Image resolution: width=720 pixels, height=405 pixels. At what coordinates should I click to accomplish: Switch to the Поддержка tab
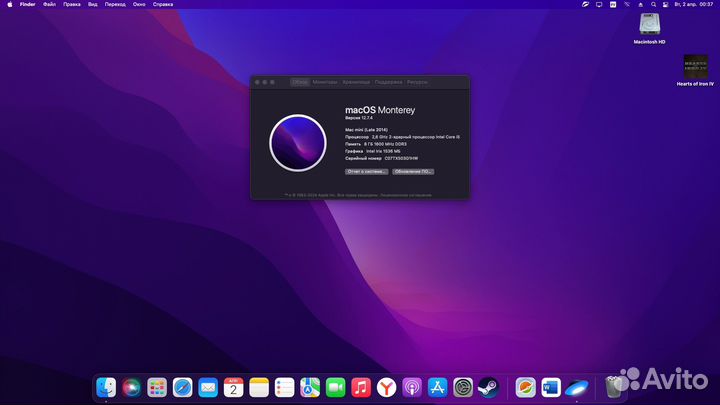pyautogui.click(x=388, y=82)
